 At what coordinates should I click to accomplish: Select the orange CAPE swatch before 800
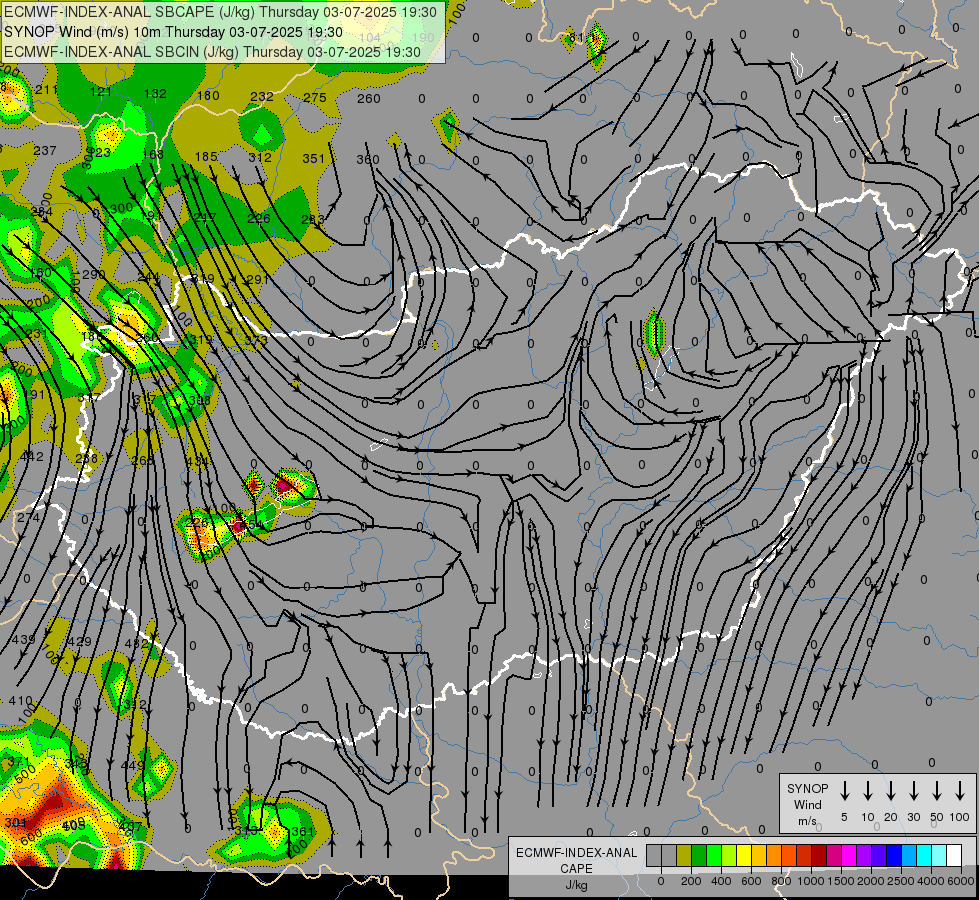click(774, 856)
